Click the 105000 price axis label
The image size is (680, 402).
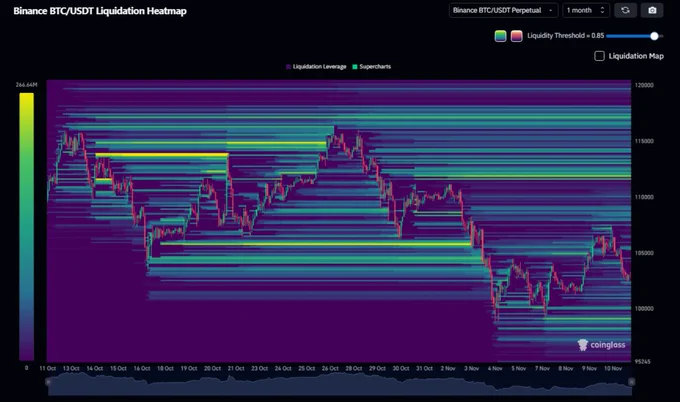coord(644,253)
